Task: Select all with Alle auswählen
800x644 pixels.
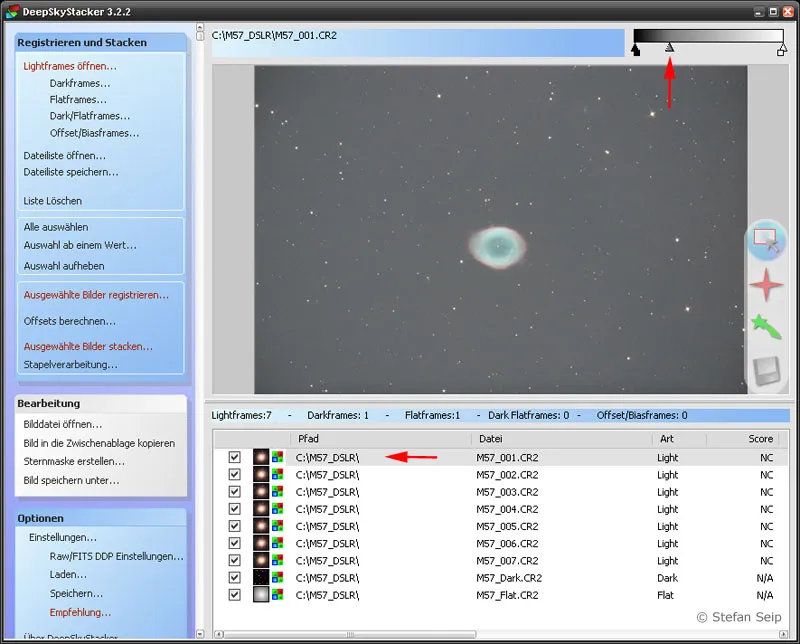Action: pos(56,227)
